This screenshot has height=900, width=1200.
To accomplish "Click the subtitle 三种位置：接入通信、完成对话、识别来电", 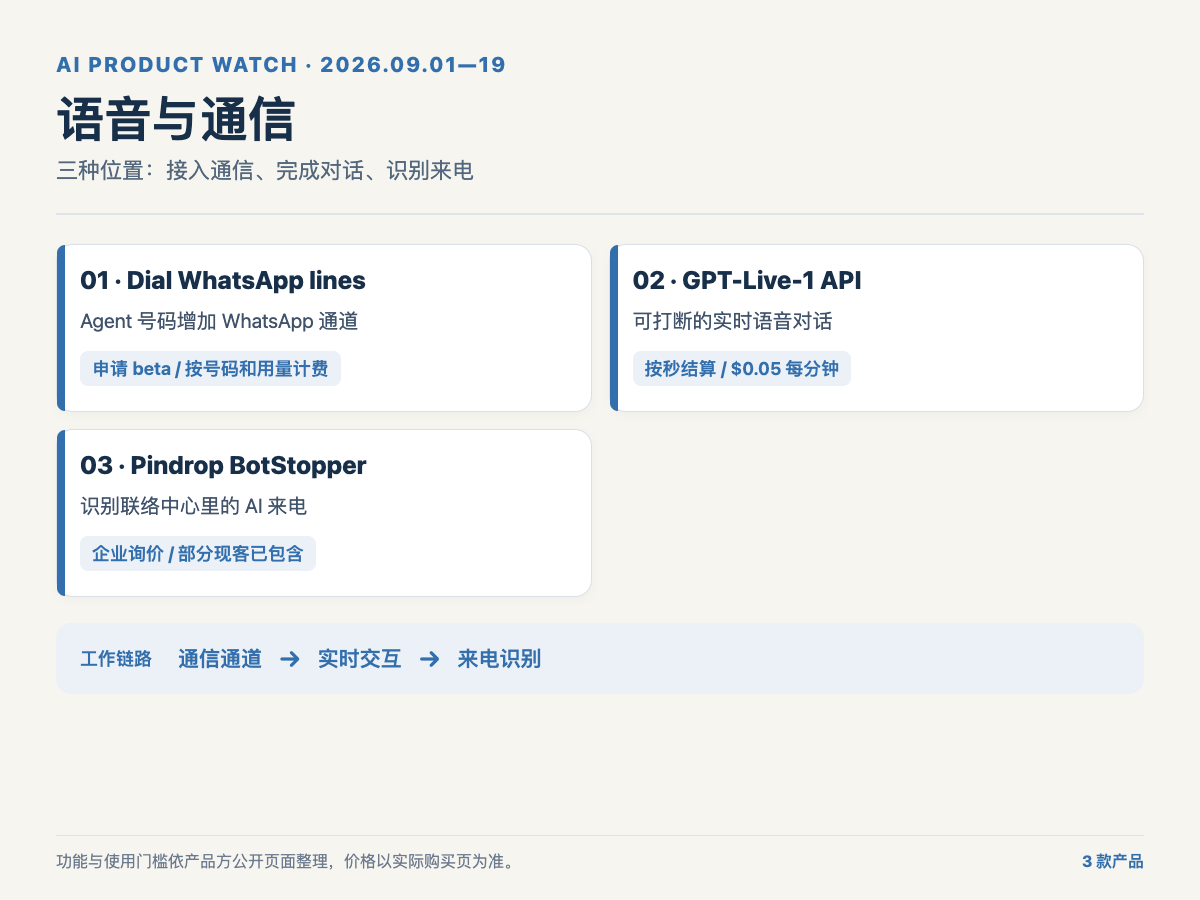I will [265, 171].
